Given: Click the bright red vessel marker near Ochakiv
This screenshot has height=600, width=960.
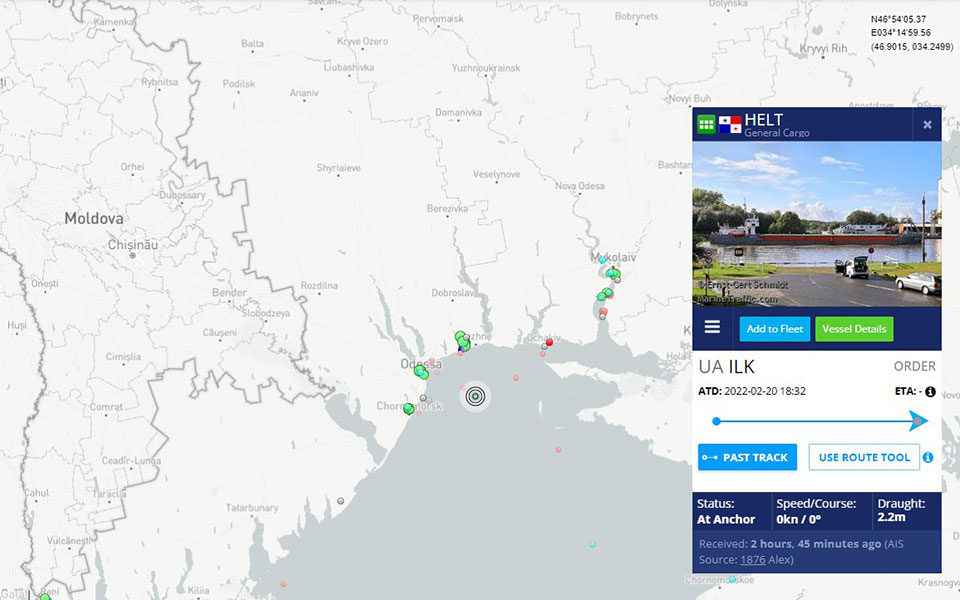Looking at the screenshot, I should pos(549,342).
